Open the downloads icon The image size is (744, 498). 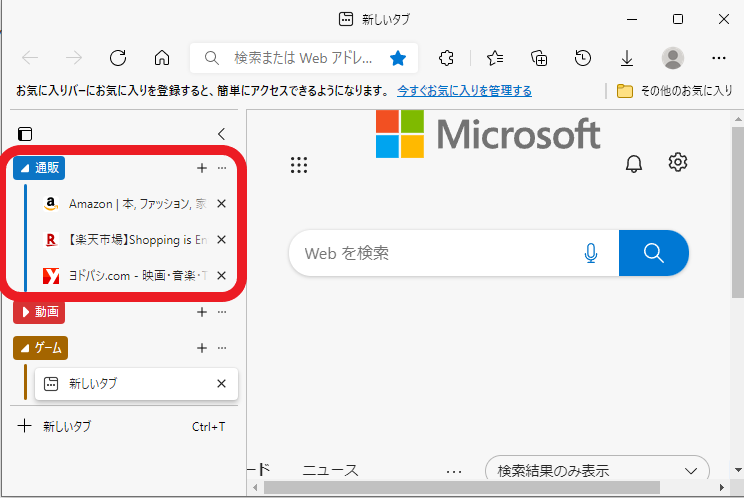click(x=627, y=58)
